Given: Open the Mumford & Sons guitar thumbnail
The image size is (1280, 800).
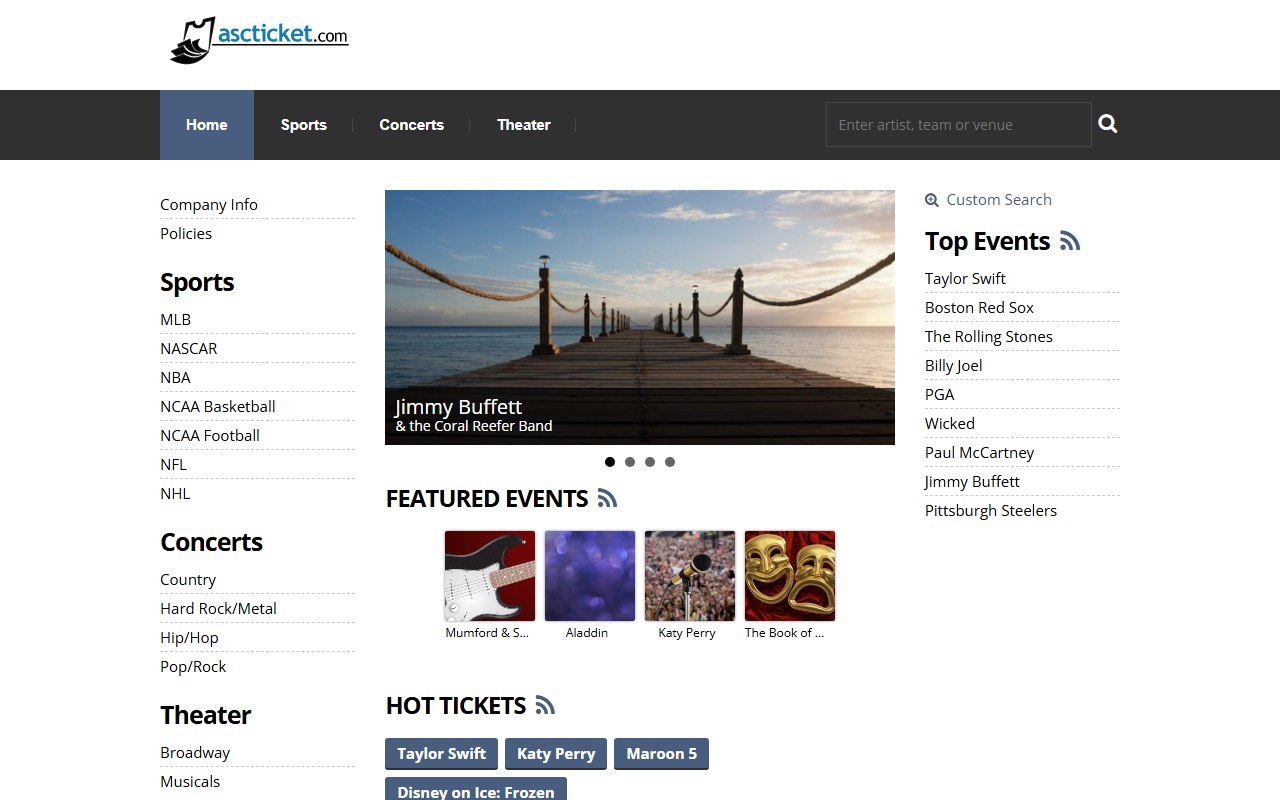Looking at the screenshot, I should coord(490,576).
